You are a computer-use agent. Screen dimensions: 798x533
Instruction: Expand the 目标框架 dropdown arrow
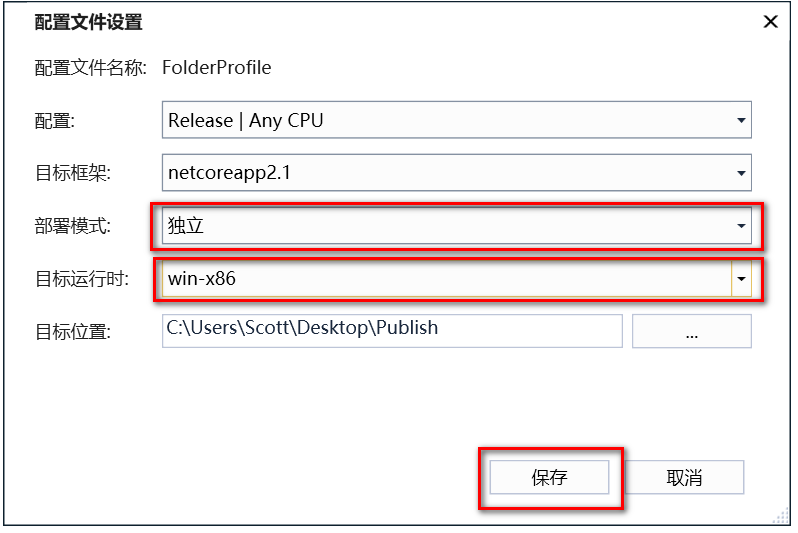pyautogui.click(x=741, y=173)
